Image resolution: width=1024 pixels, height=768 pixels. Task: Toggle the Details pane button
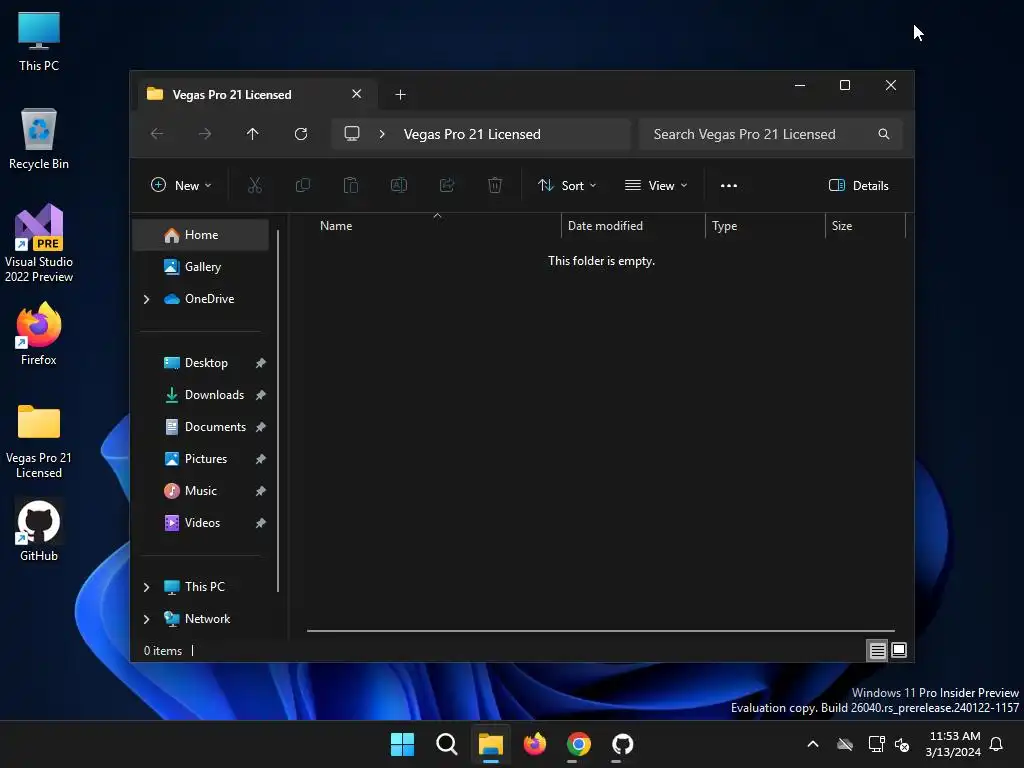point(859,186)
